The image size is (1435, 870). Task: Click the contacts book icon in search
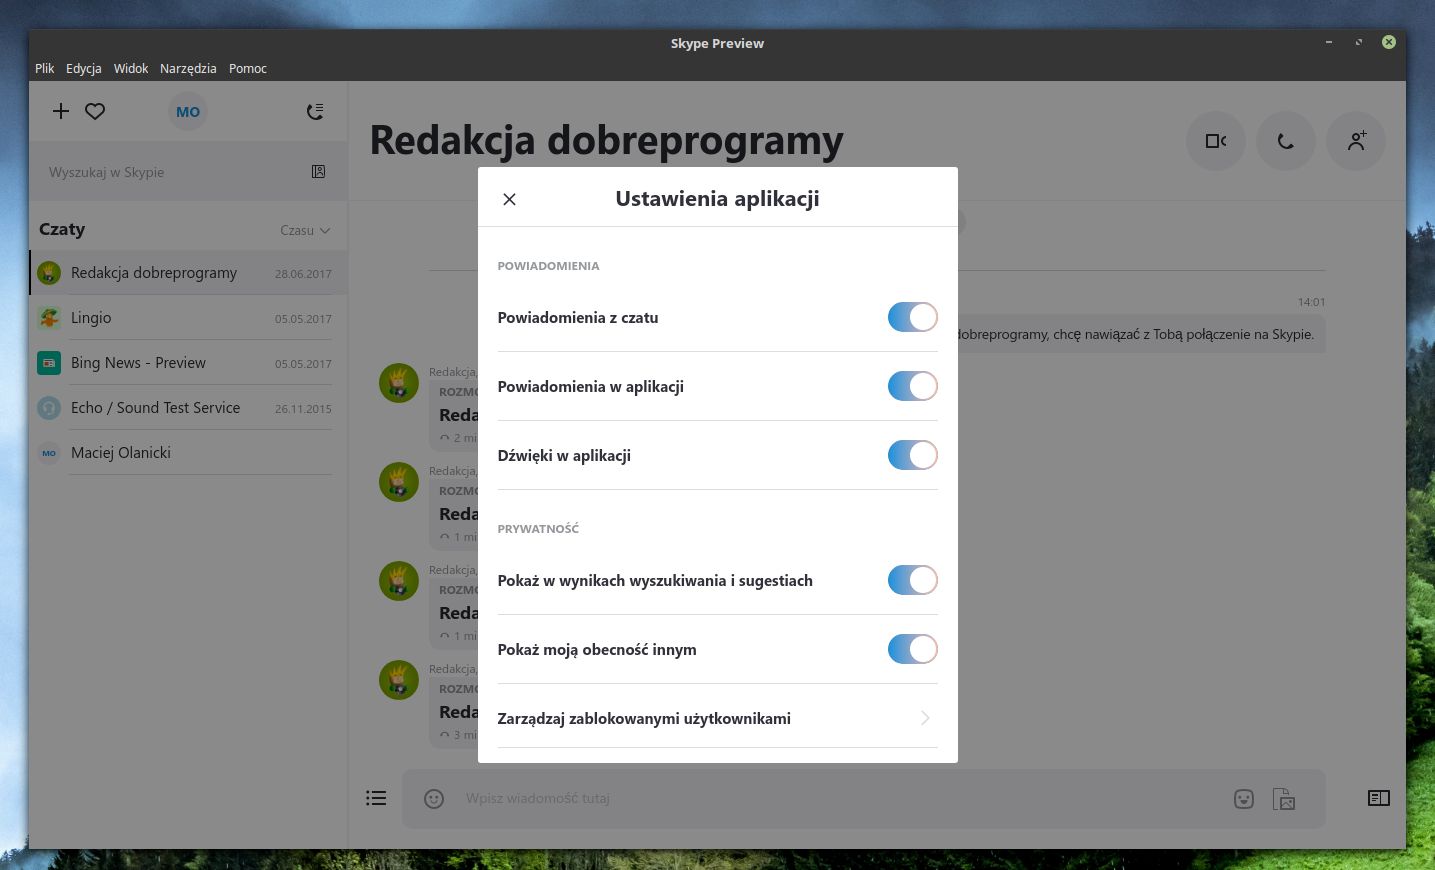click(318, 172)
